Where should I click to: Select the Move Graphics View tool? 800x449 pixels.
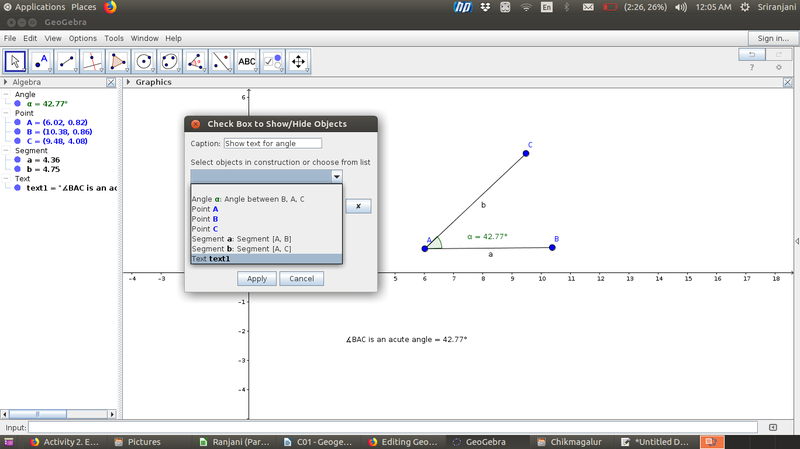[298, 61]
